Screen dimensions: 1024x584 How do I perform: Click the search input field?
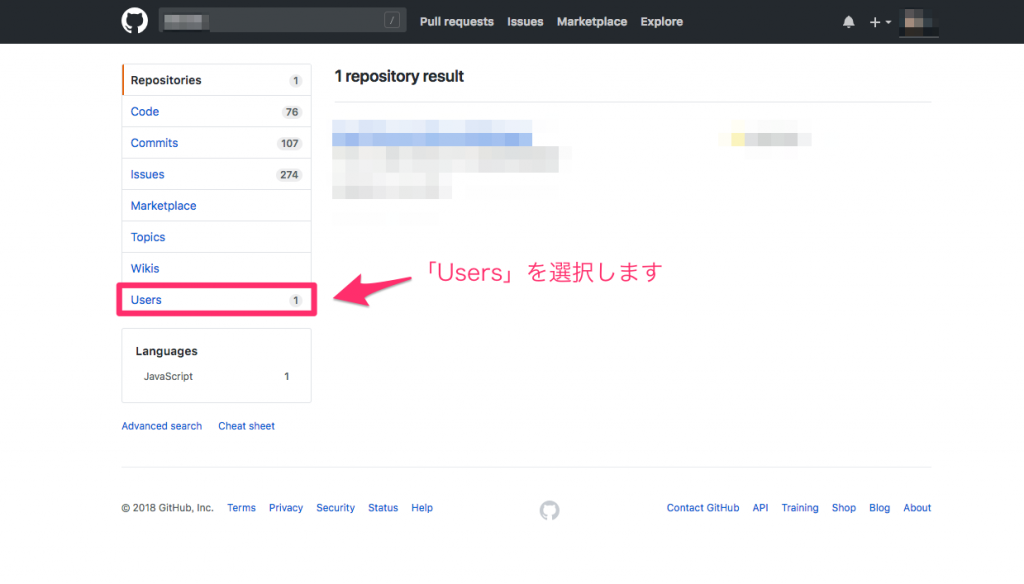tap(280, 20)
